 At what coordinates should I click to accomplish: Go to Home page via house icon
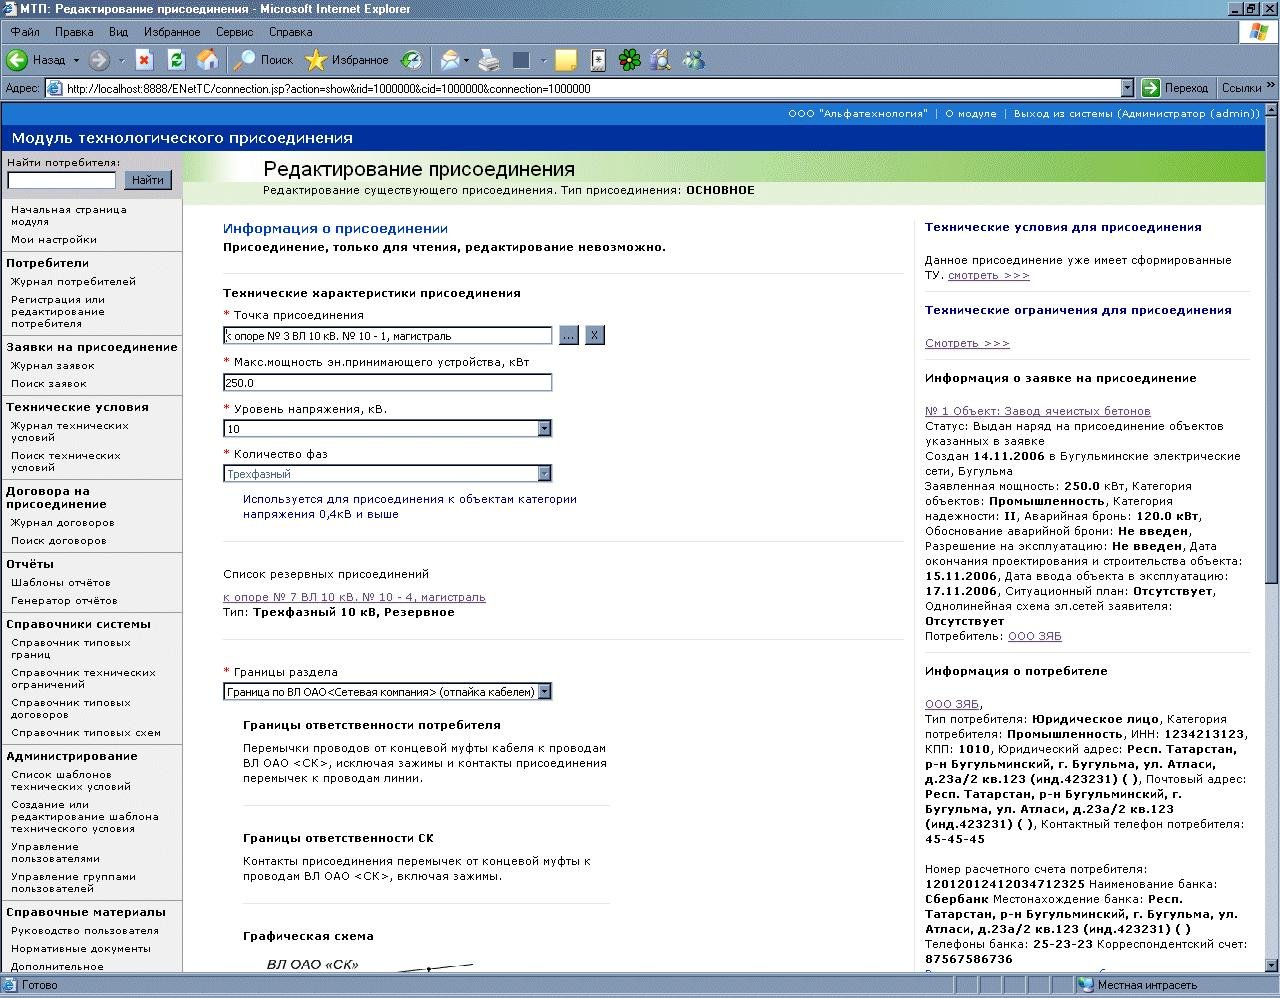coord(208,60)
